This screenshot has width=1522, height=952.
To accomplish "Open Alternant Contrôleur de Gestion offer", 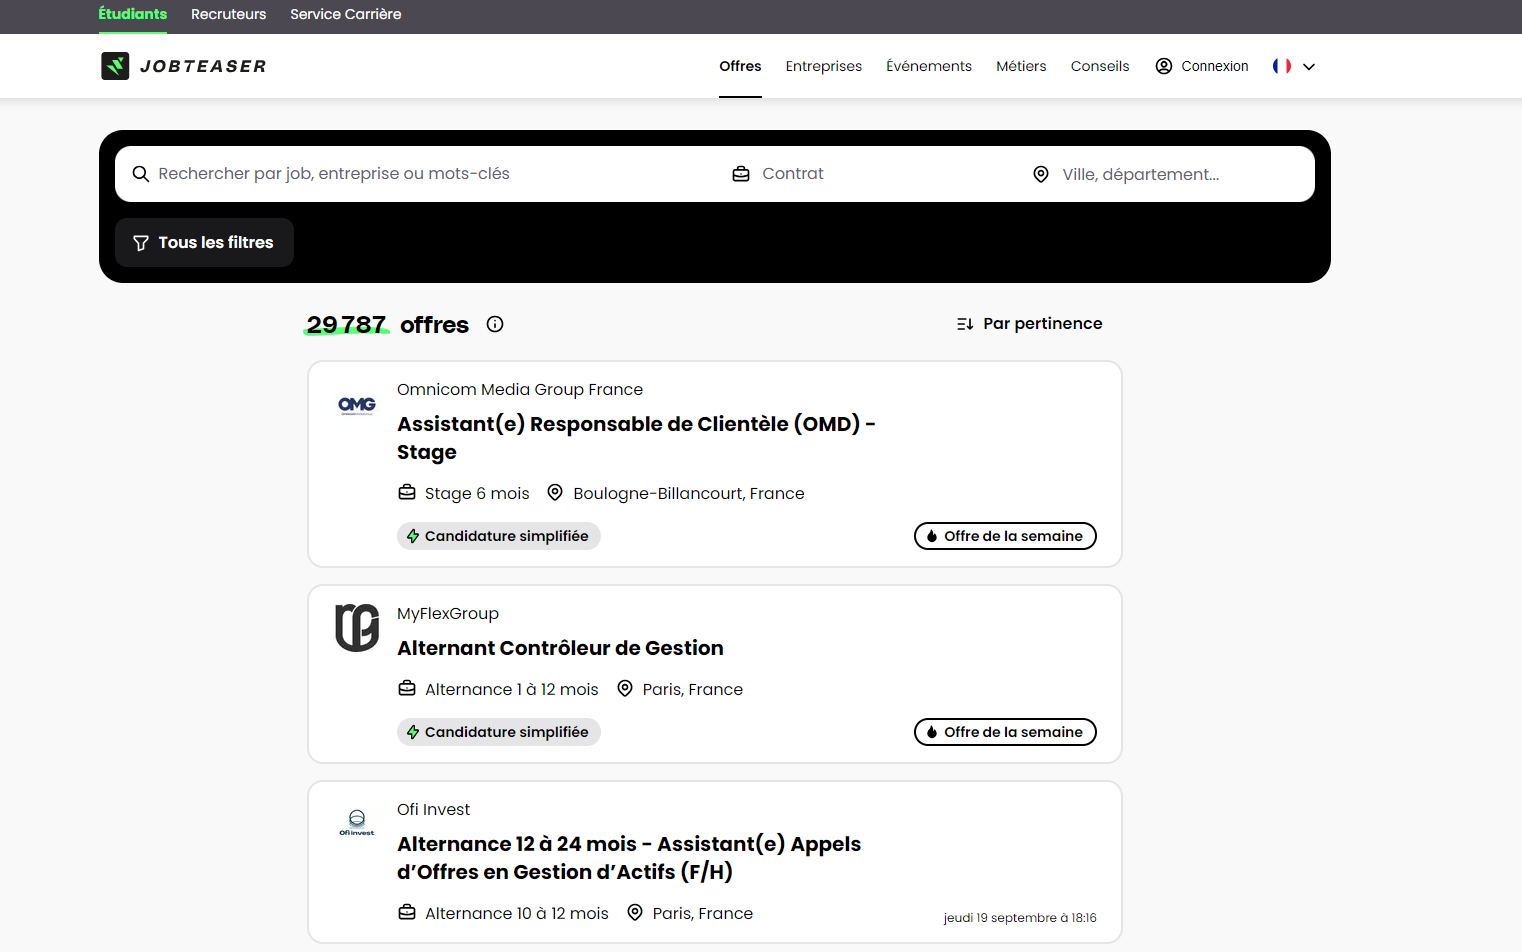I will pyautogui.click(x=560, y=648).
